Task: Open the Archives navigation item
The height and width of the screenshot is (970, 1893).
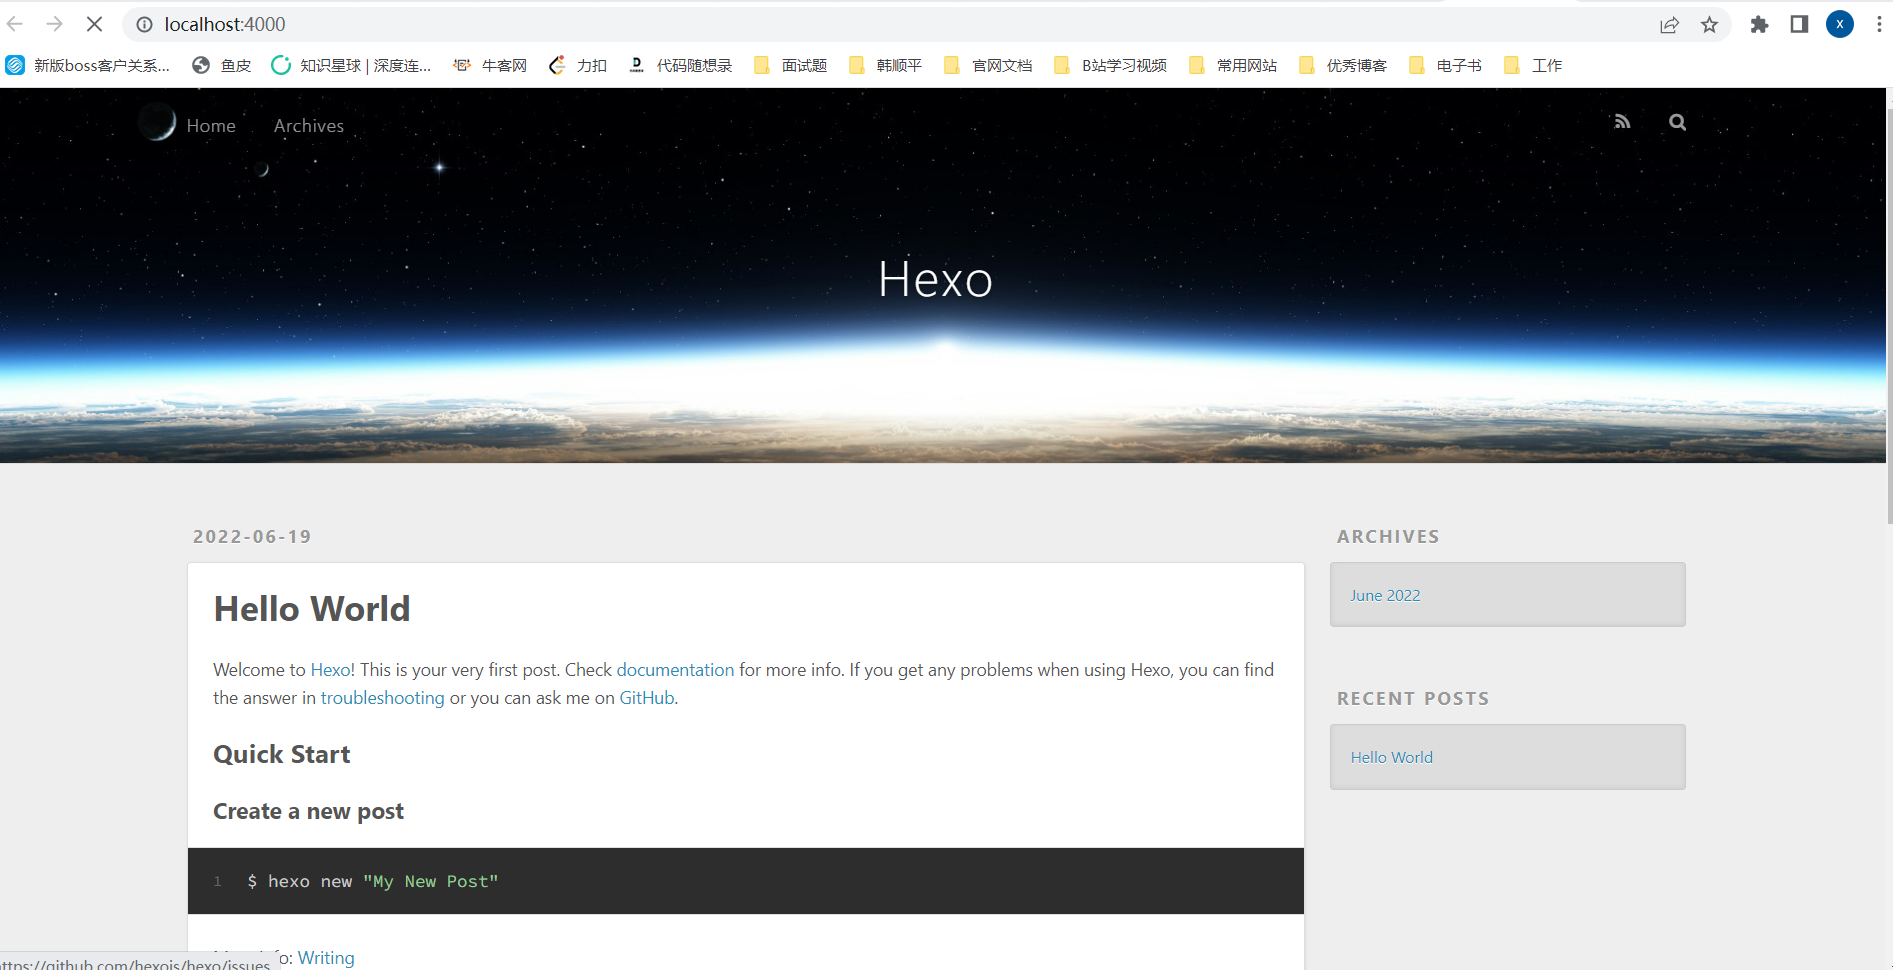Action: click(x=308, y=125)
